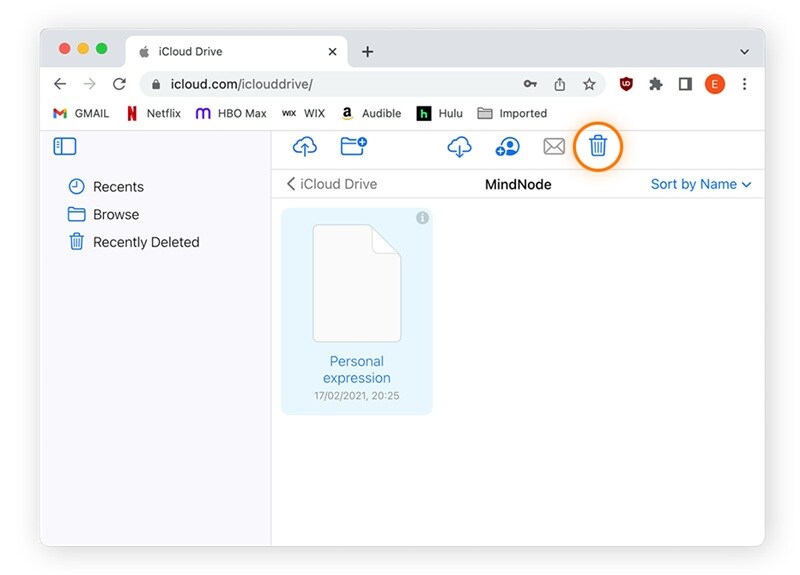Open Browse in the sidebar

(x=104, y=214)
